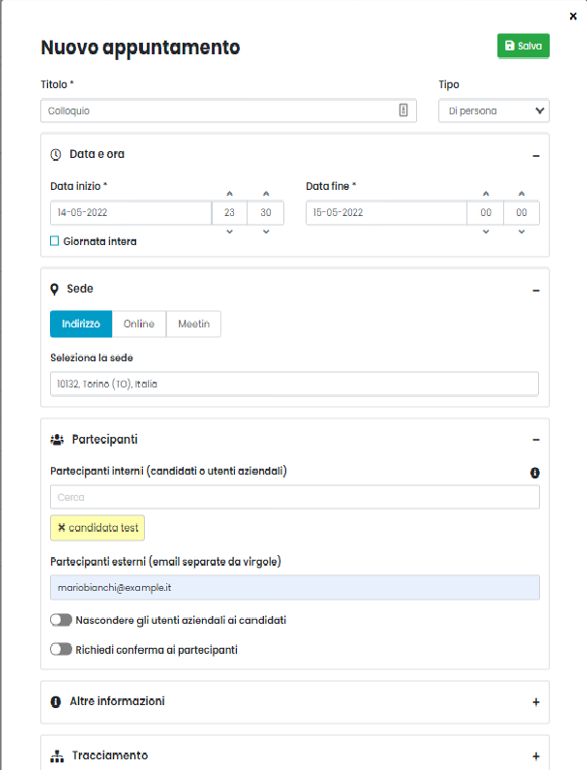This screenshot has height=773, width=587.
Task: Collapse the Partecipanti section
Action: (x=536, y=440)
